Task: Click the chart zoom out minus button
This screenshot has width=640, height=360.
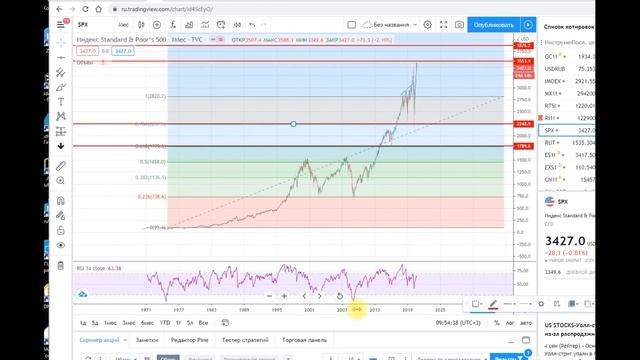Action: [269, 296]
